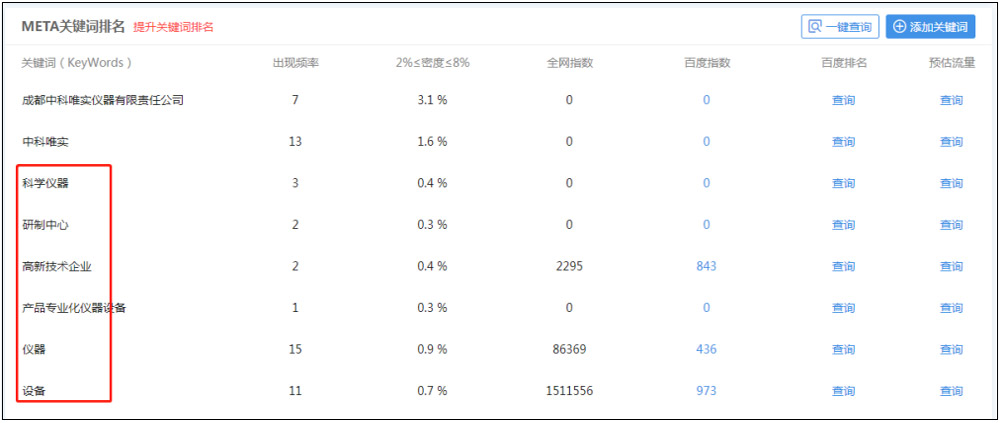Screen dimensions: 1000x423
Task: Click 百度排名 查询 for 成都中科唯实仪器有限责任公司
Action: pyautogui.click(x=843, y=100)
